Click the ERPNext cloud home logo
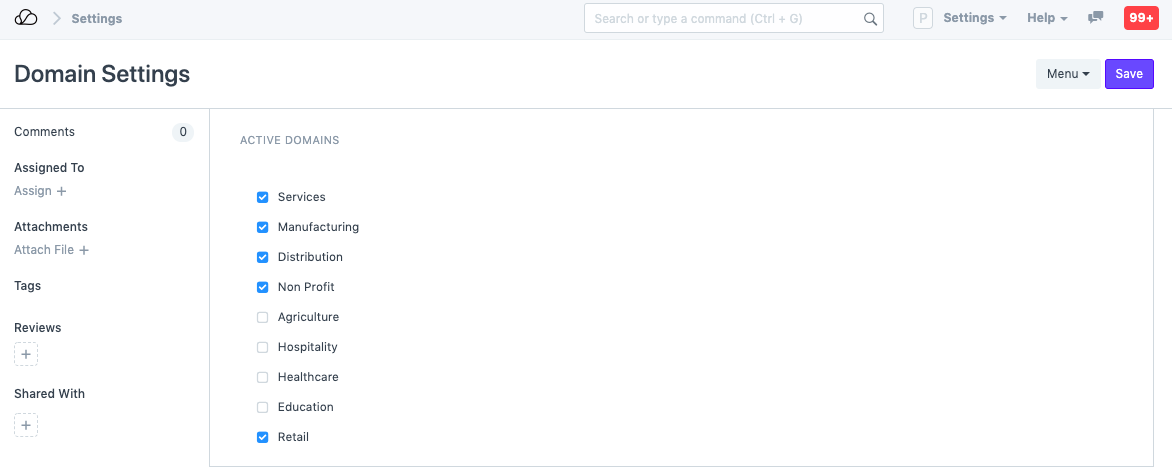Image resolution: width=1172 pixels, height=473 pixels. click(26, 18)
